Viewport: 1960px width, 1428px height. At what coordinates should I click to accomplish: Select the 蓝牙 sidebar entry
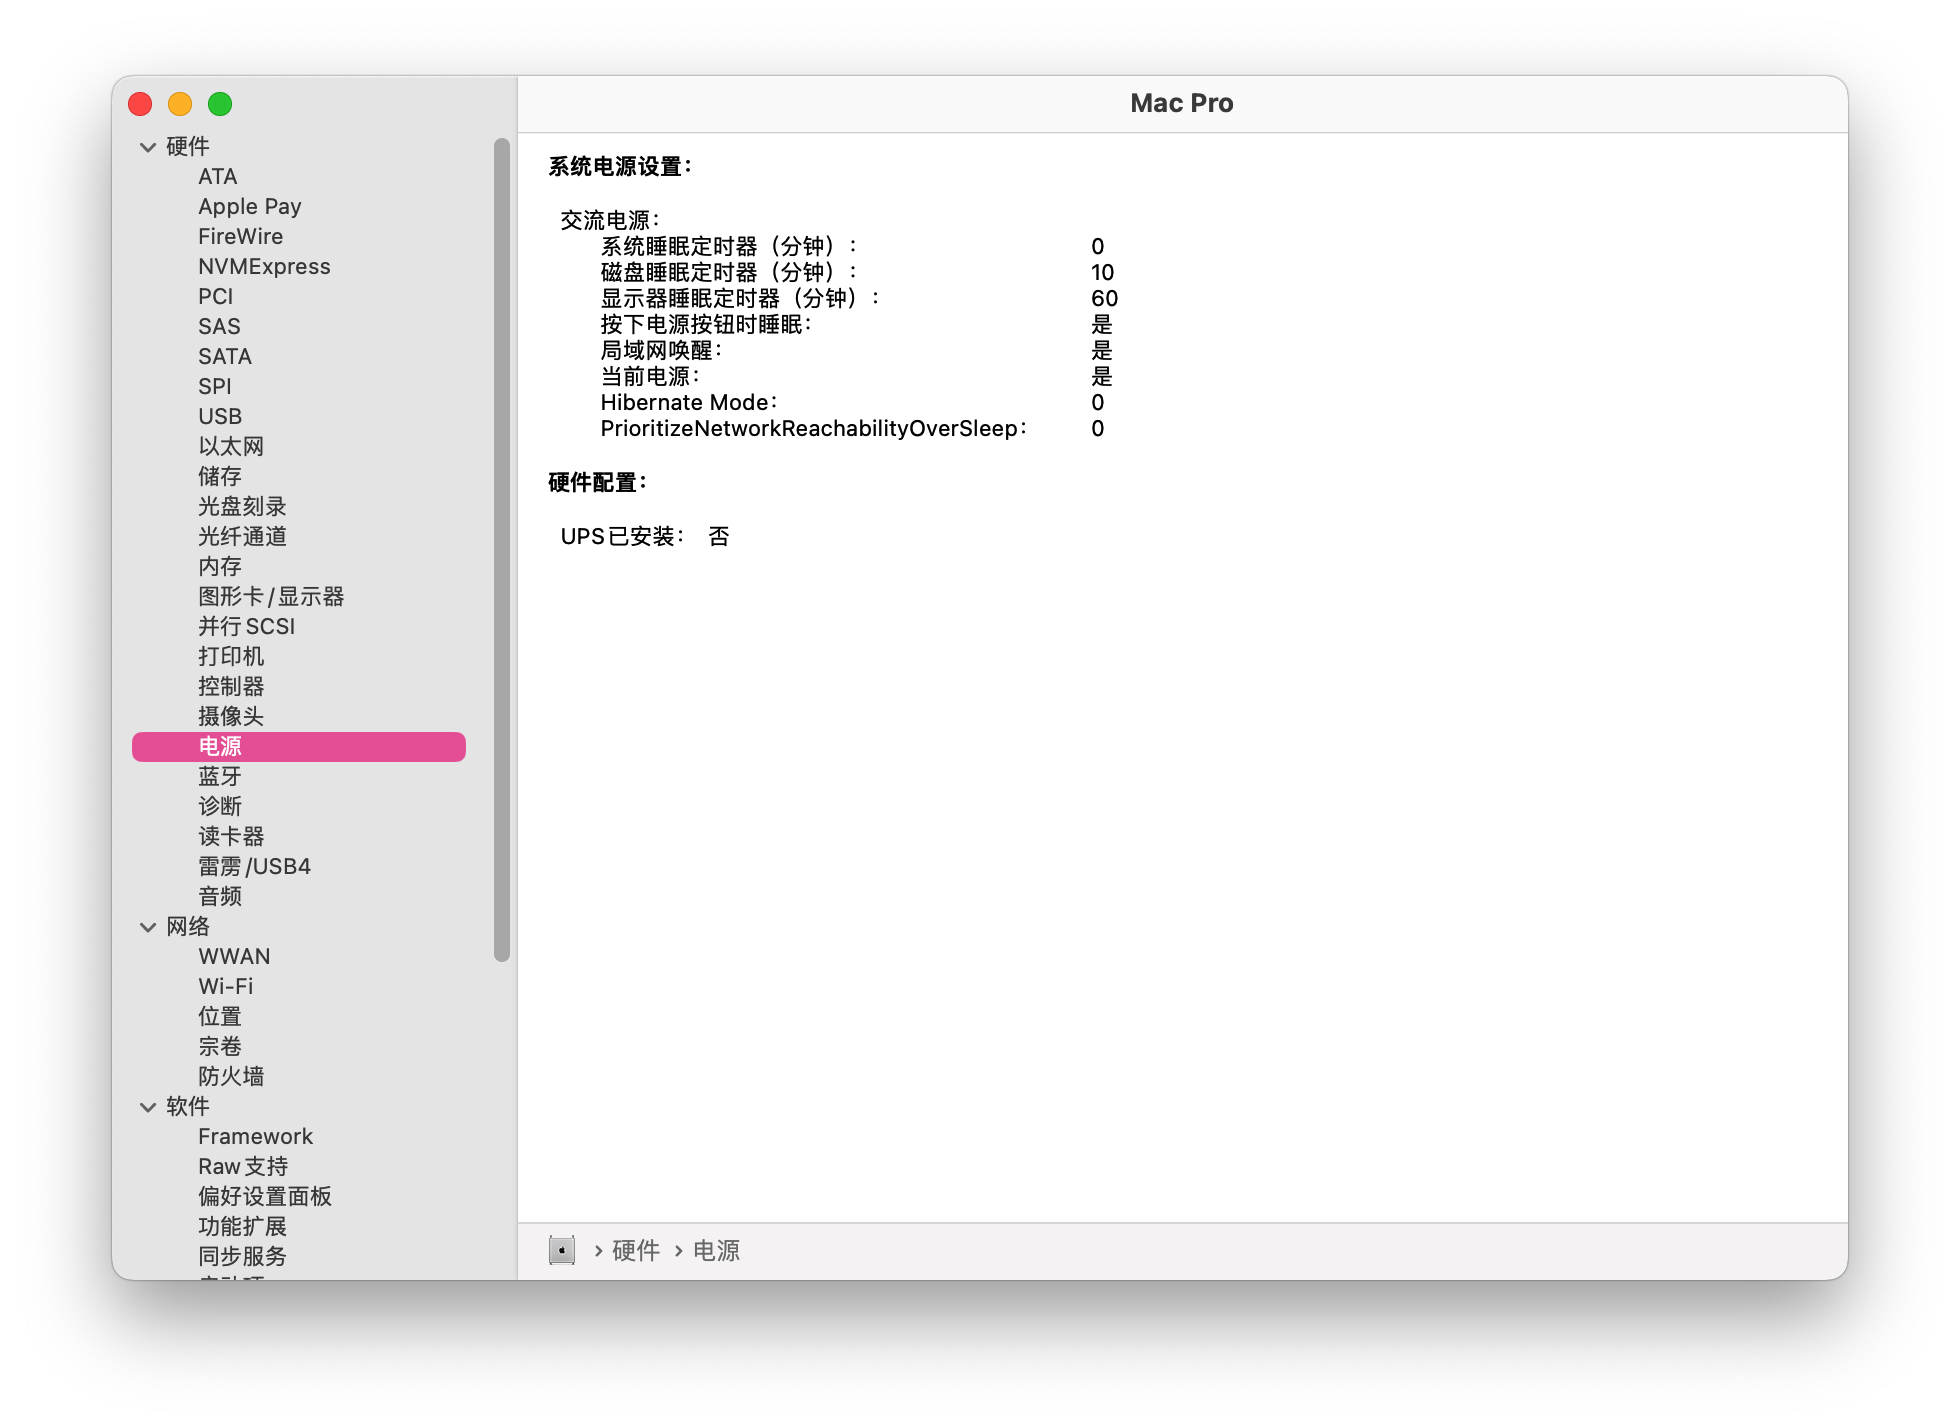[x=220, y=776]
